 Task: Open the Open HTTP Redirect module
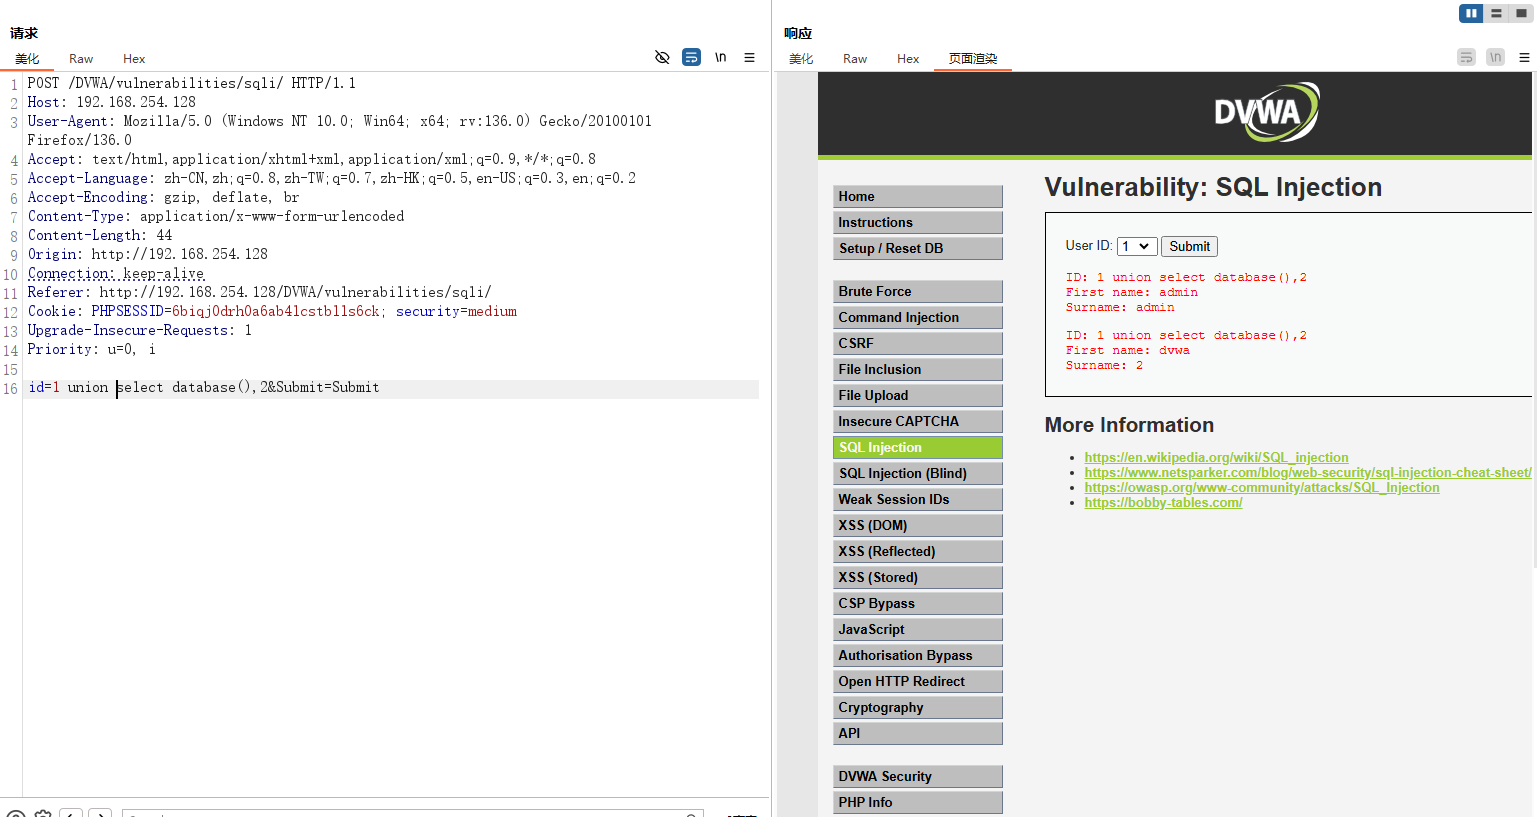point(918,681)
